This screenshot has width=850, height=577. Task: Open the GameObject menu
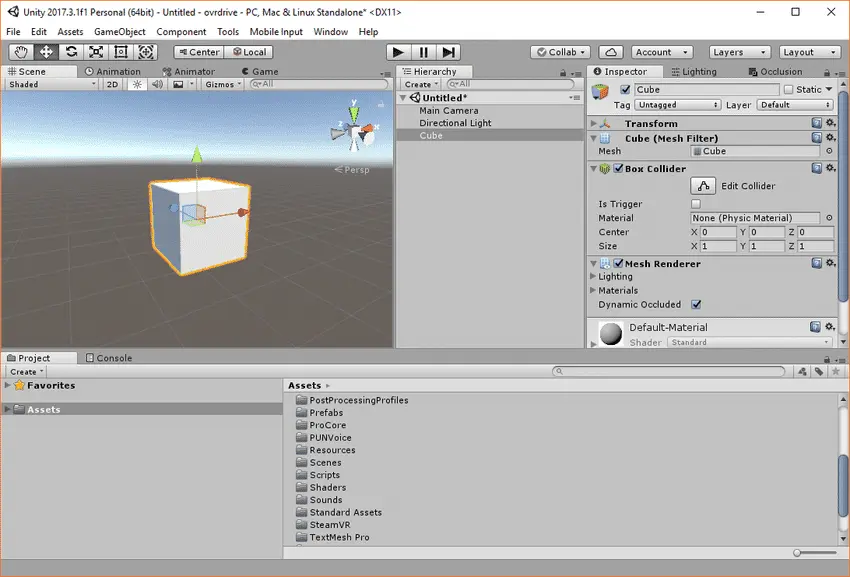tap(119, 31)
